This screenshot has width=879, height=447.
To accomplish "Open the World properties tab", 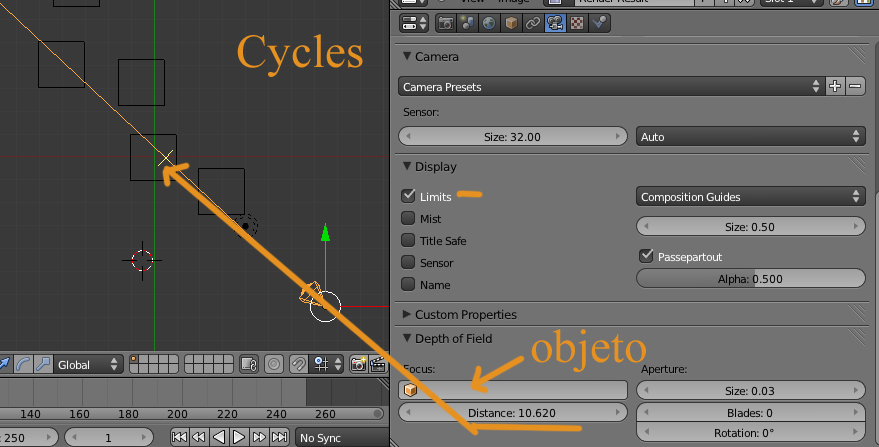I will pos(489,23).
